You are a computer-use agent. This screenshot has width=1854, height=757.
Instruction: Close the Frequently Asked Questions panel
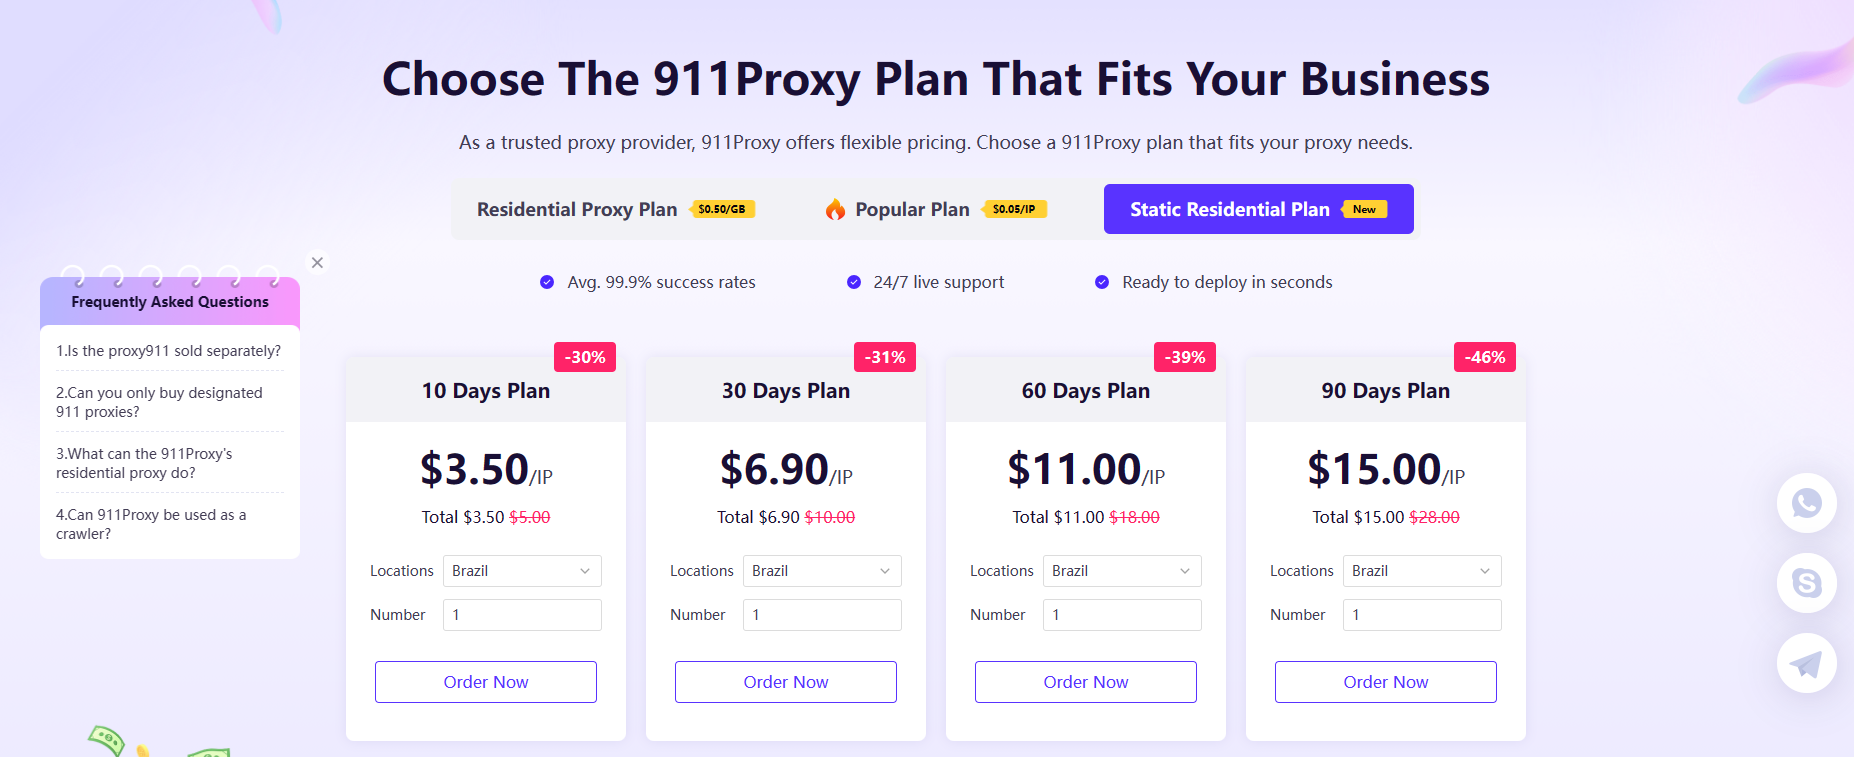(317, 263)
